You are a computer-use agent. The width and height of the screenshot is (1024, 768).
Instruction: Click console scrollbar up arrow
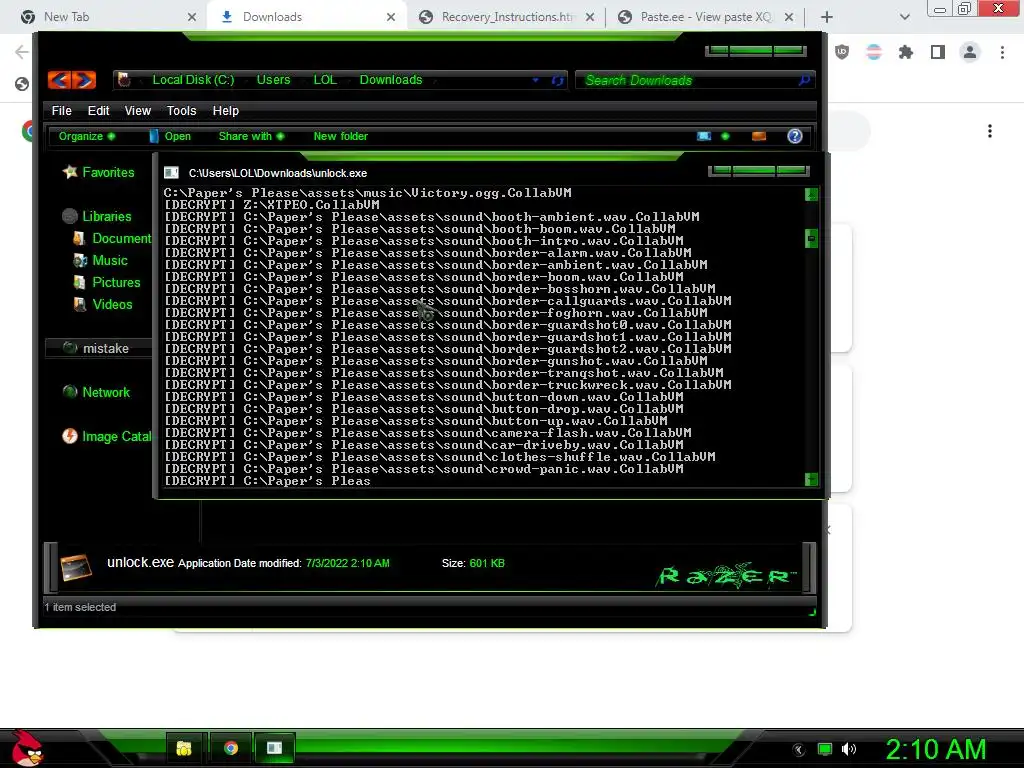811,194
